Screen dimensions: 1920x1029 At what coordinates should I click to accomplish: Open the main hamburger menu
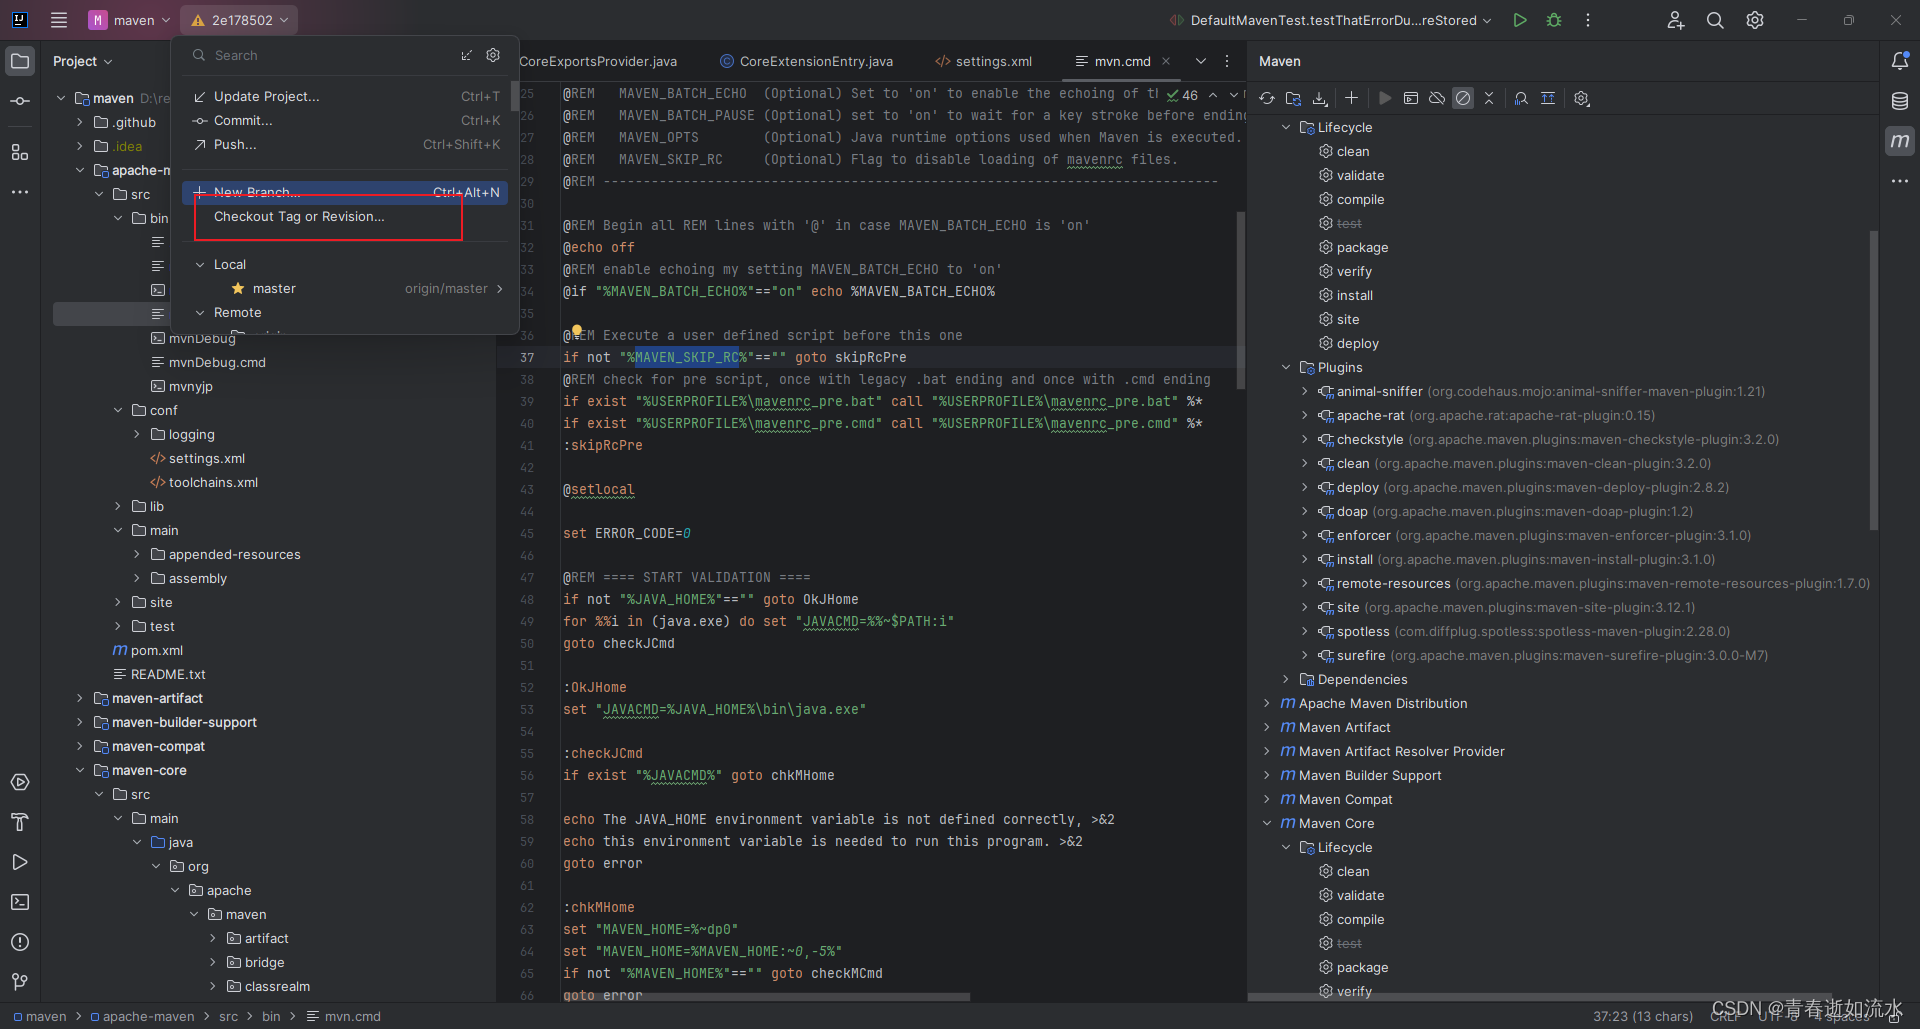[59, 20]
